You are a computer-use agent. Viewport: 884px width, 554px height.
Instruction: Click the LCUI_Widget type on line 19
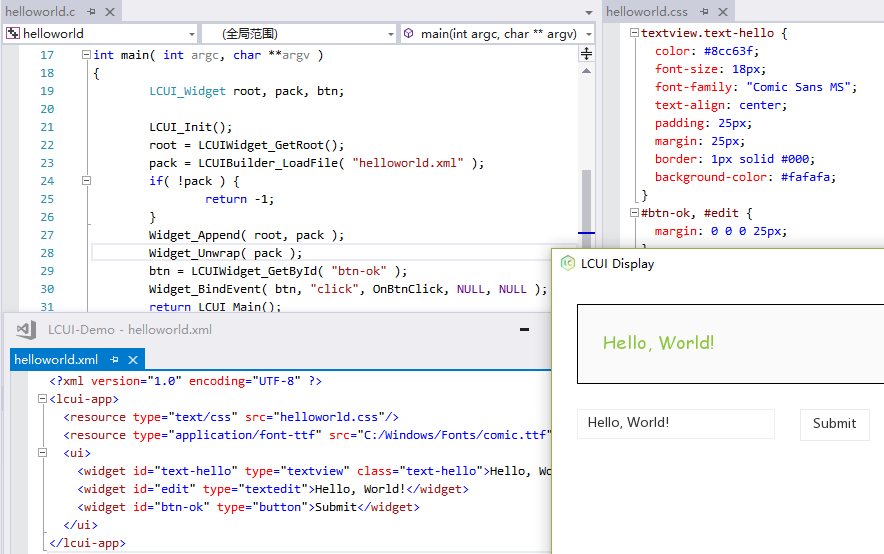click(187, 91)
